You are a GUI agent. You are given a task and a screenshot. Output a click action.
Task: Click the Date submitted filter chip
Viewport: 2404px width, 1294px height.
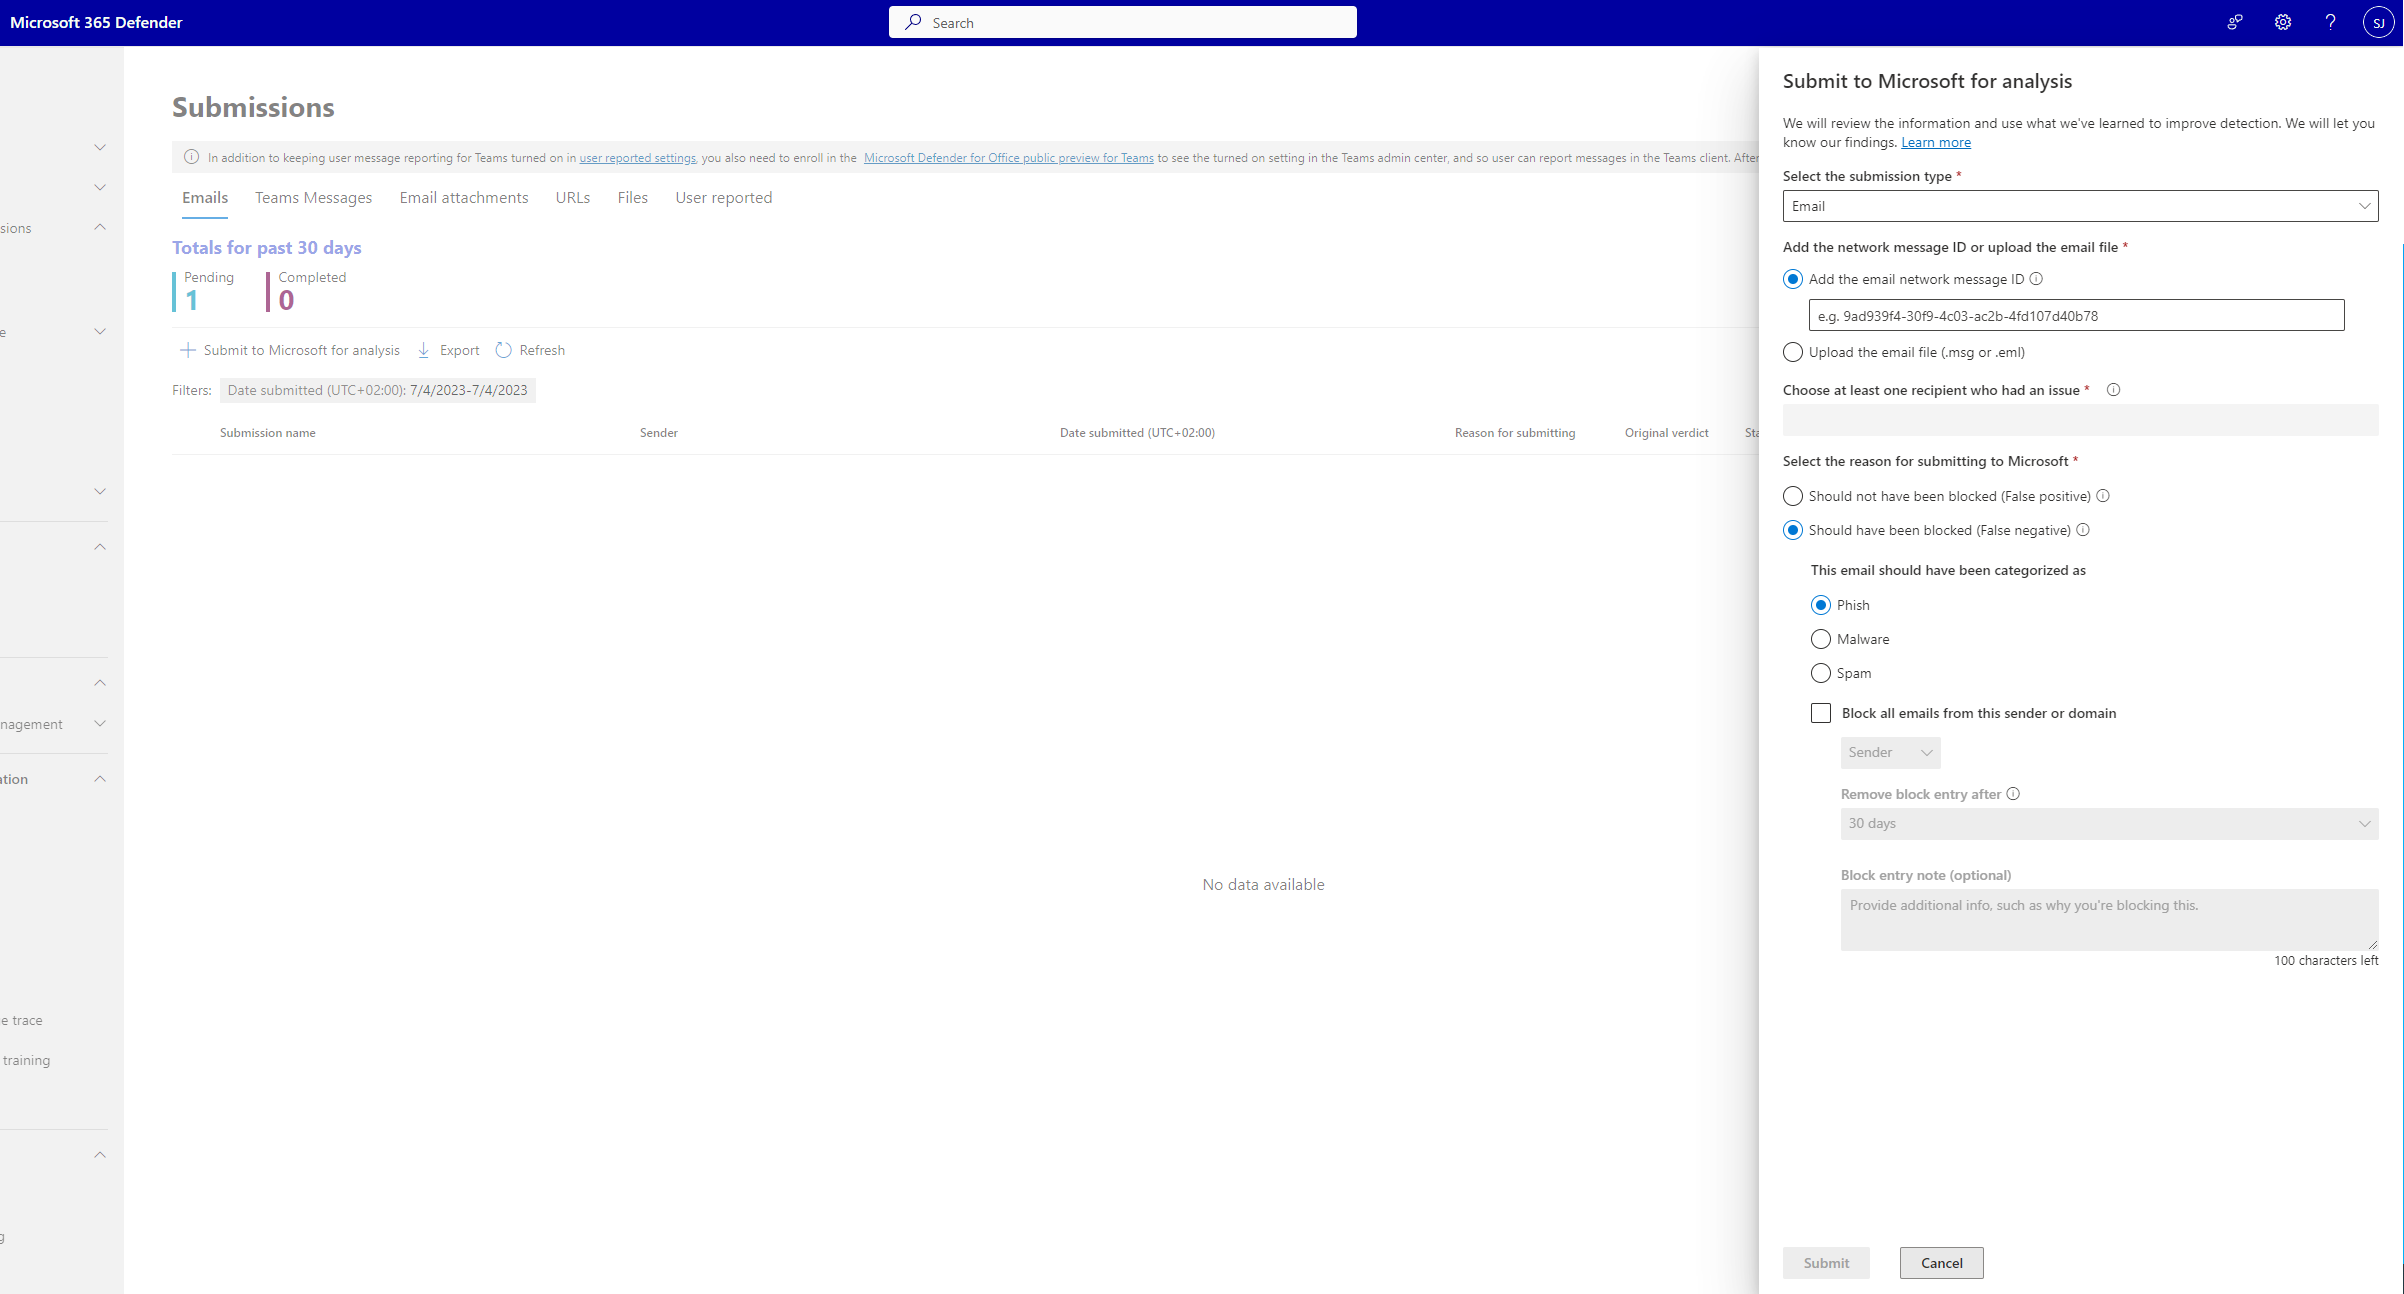[x=377, y=390]
